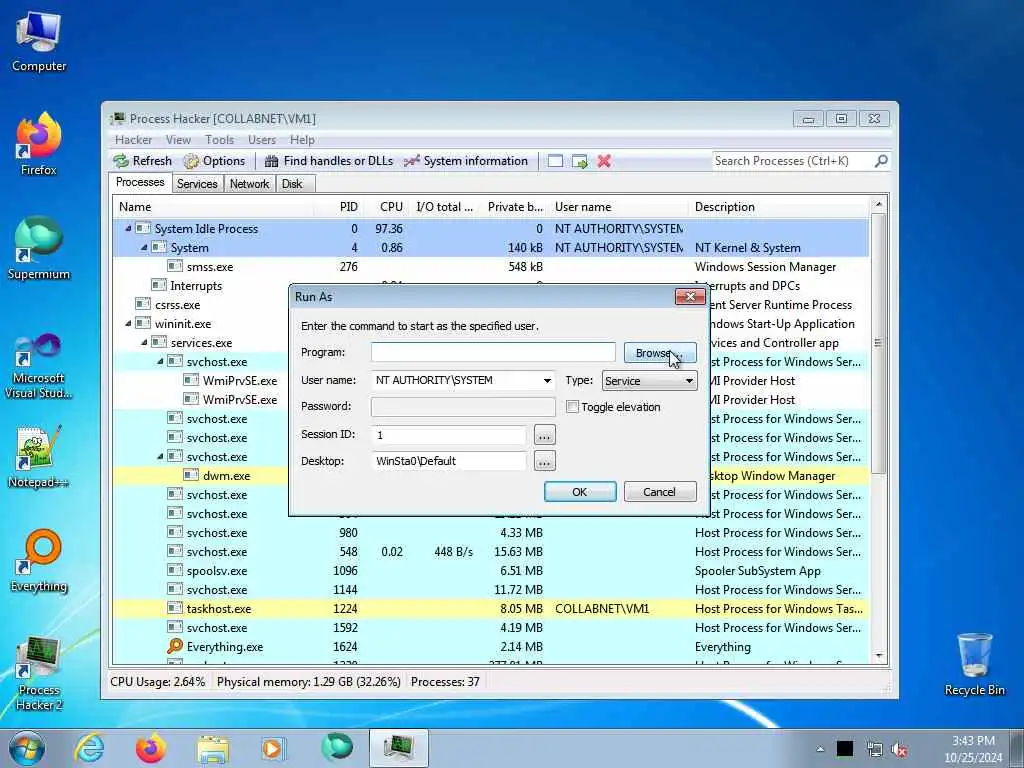The height and width of the screenshot is (768, 1024).
Task: Click the Session ID ellipsis button
Action: click(545, 435)
